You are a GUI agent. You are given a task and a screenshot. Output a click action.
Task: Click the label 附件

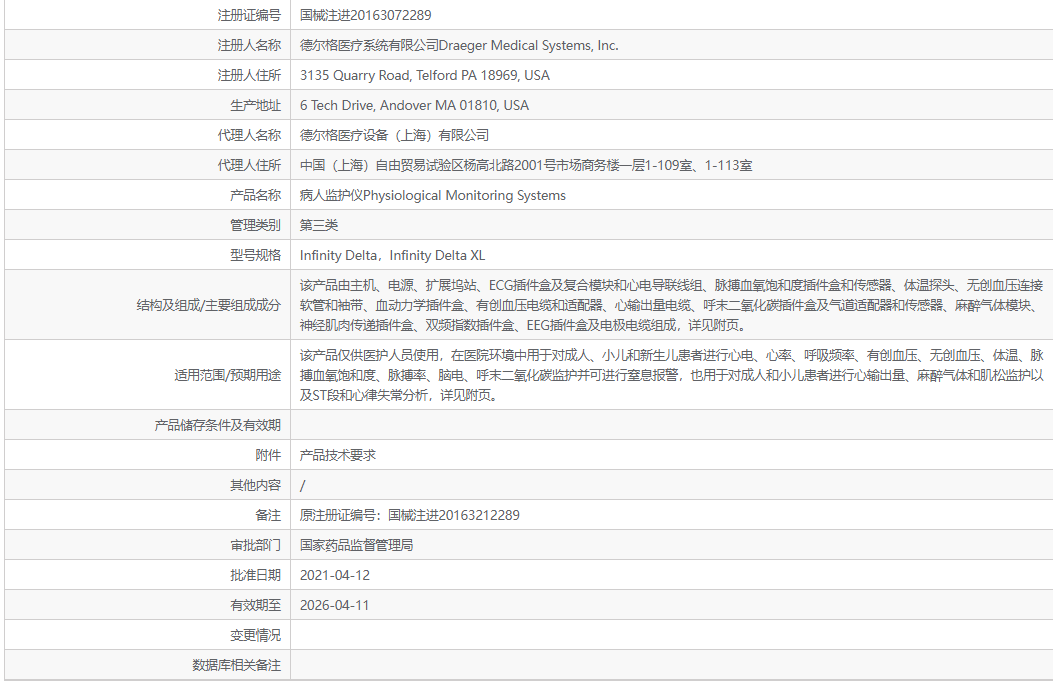tap(268, 455)
